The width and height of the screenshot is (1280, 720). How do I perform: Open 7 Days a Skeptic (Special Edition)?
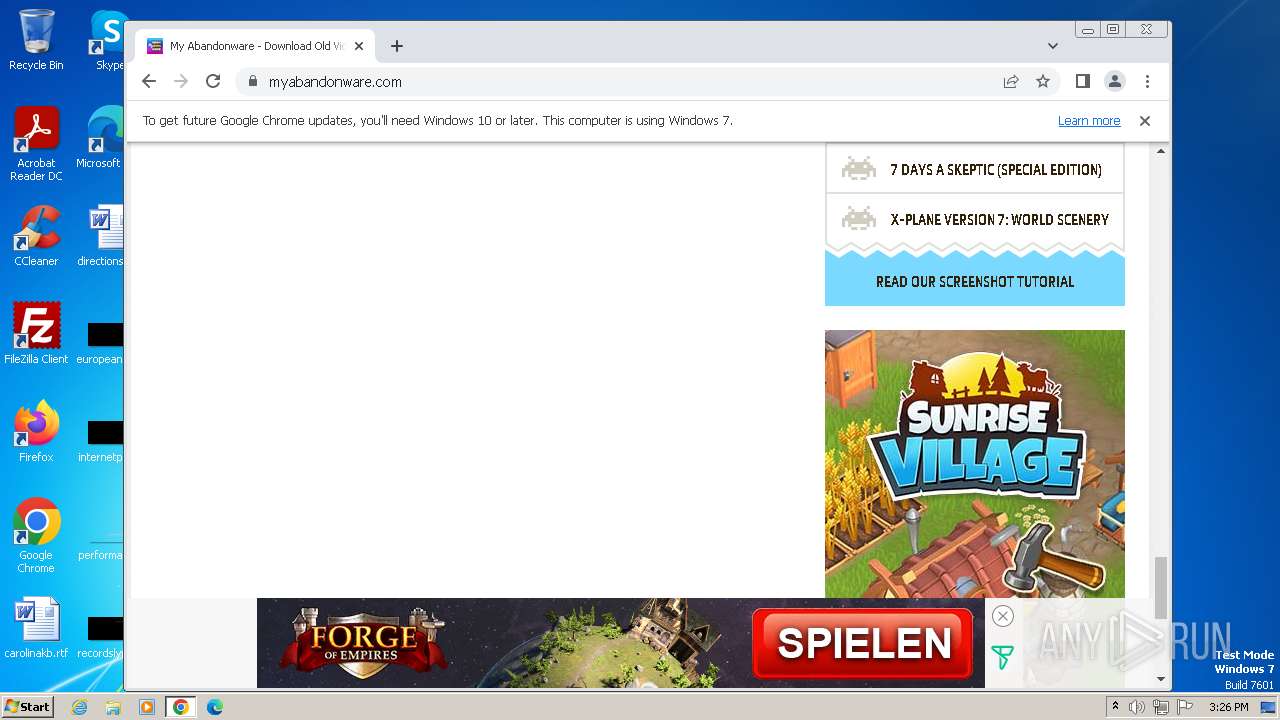996,170
